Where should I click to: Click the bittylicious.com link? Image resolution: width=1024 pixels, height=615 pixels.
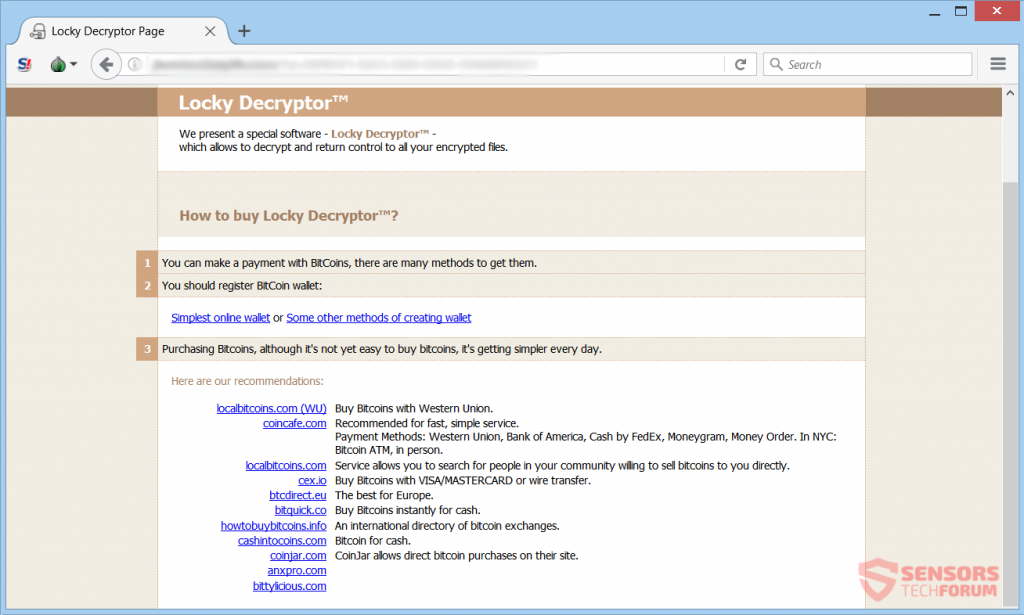pos(289,586)
